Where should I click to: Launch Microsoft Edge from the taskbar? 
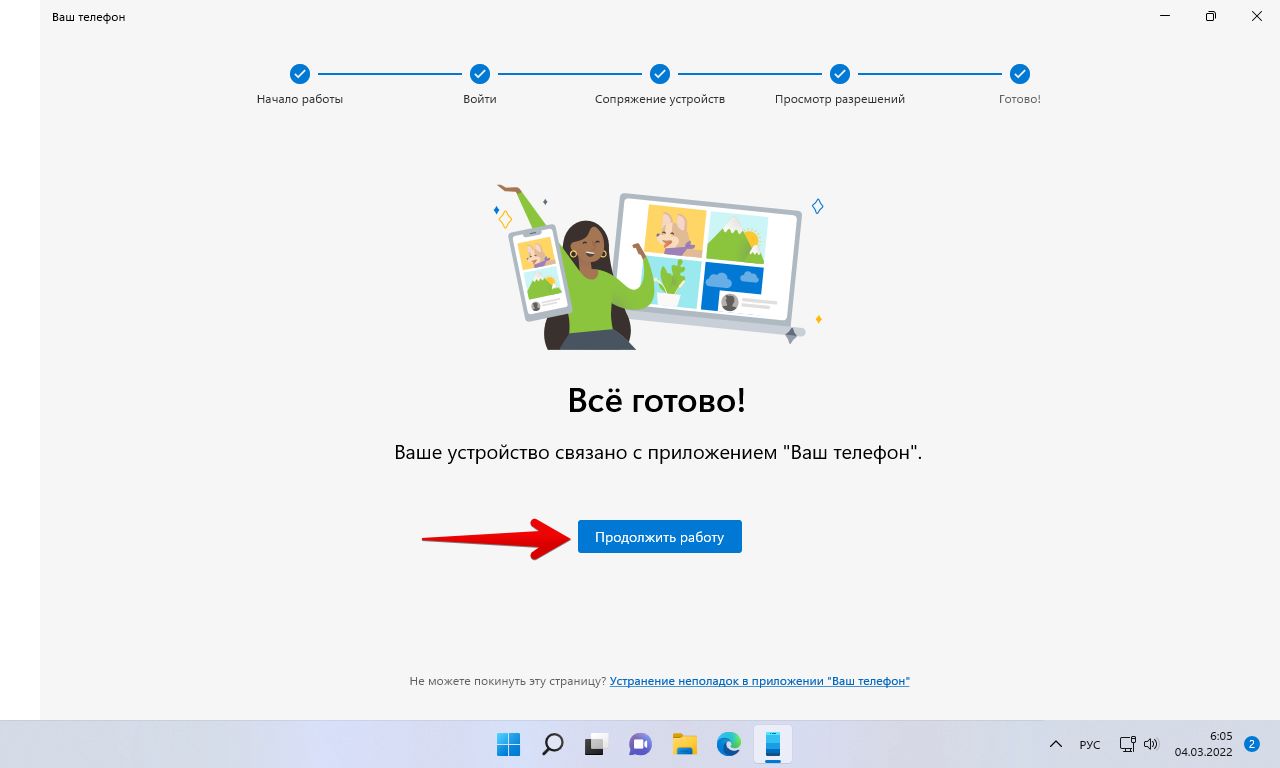[729, 744]
